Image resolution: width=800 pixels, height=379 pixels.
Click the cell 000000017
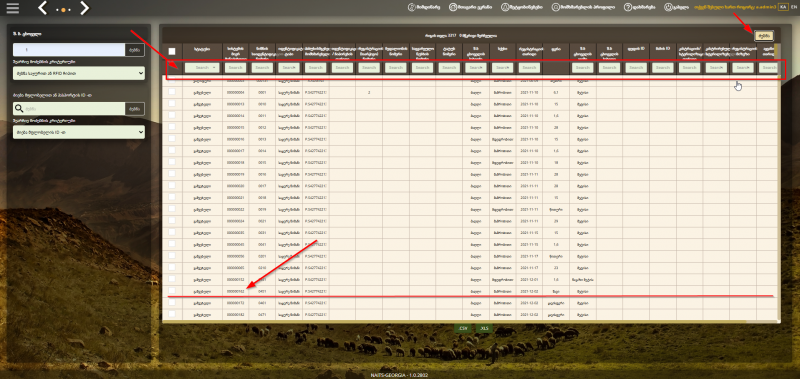(x=235, y=151)
